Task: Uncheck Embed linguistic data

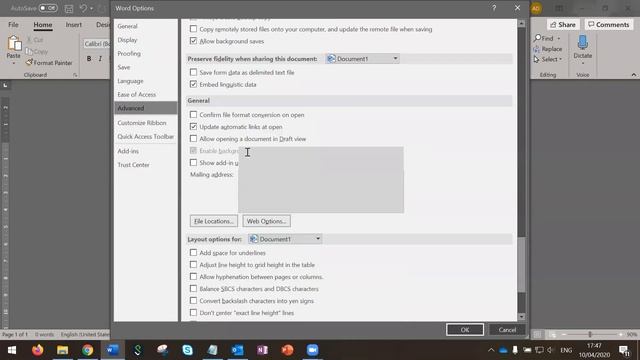Action: tap(193, 84)
